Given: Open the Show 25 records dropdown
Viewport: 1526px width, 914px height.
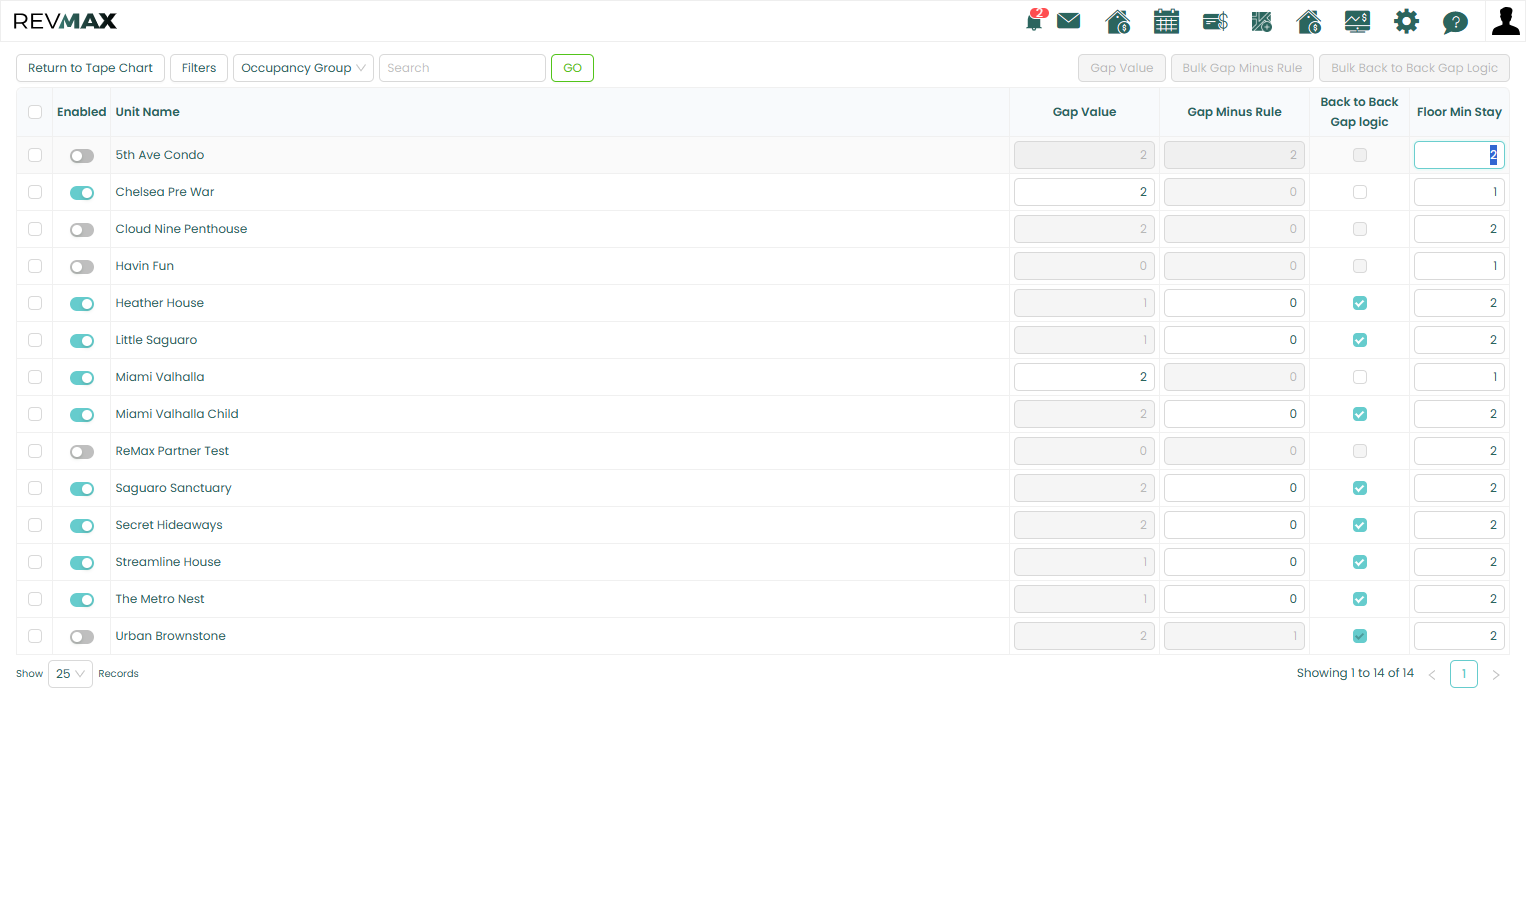Looking at the screenshot, I should [70, 674].
